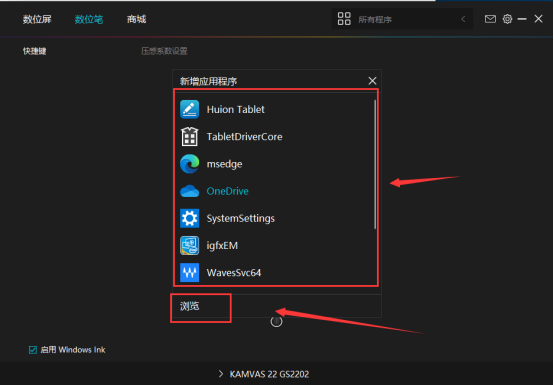Switch to the 数位笔 tab

89,19
